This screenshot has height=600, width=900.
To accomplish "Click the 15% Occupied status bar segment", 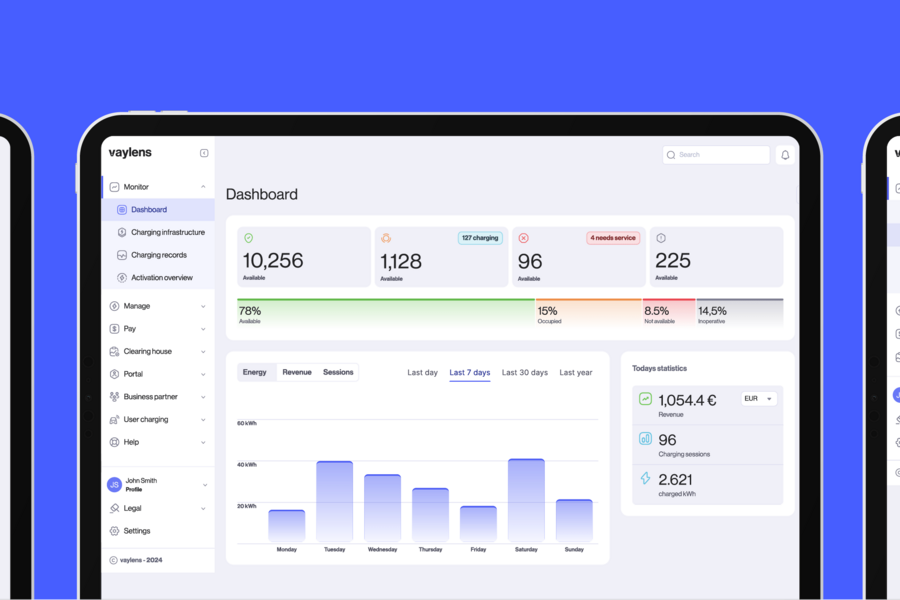I will click(x=589, y=313).
